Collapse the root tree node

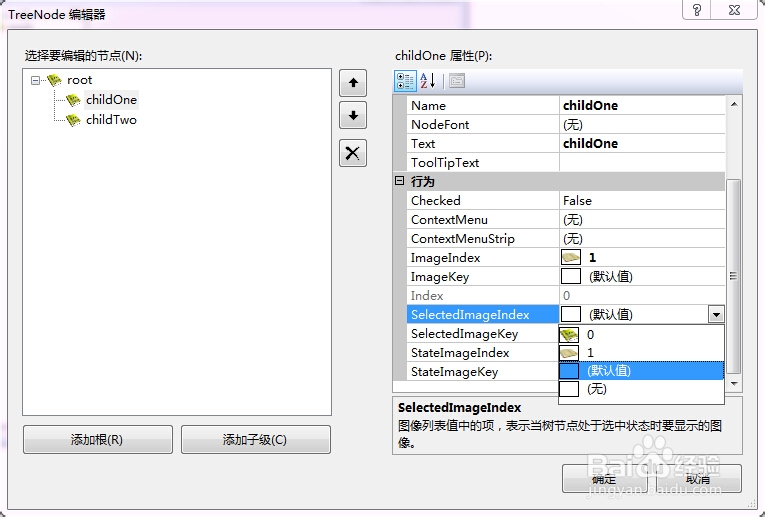coord(35,80)
